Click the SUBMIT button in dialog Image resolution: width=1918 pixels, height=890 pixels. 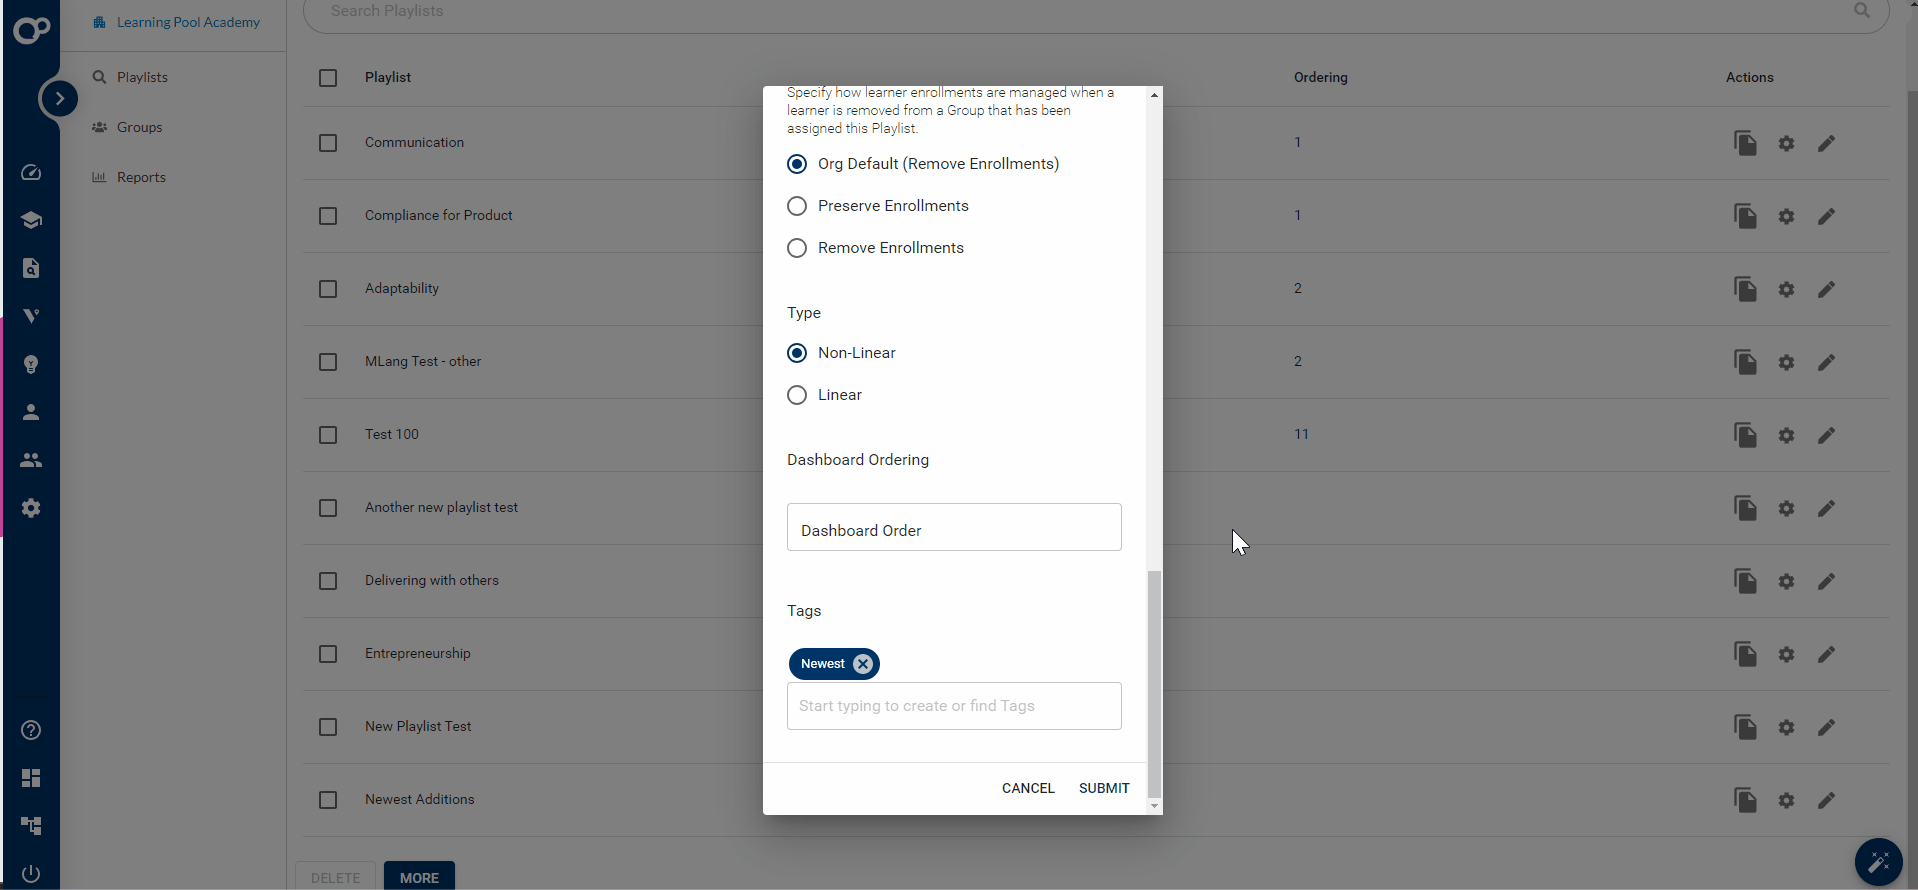pos(1104,788)
